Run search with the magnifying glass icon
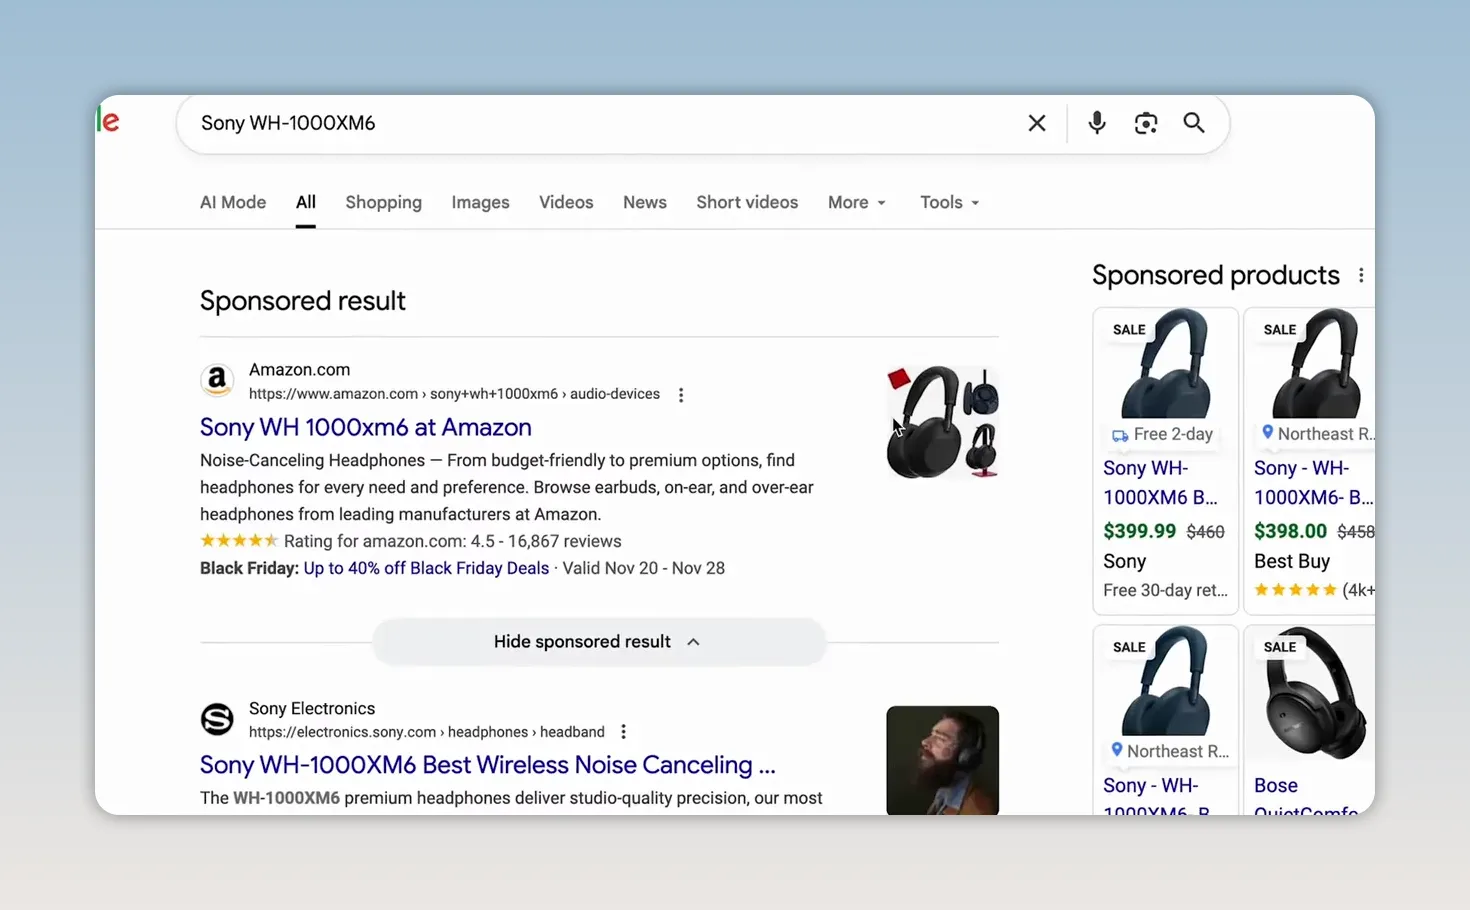The width and height of the screenshot is (1470, 910). [1194, 123]
